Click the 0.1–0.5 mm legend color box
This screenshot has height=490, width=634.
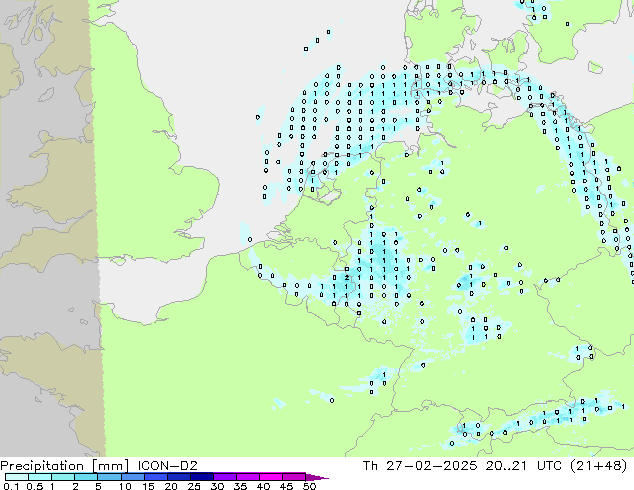[17, 477]
